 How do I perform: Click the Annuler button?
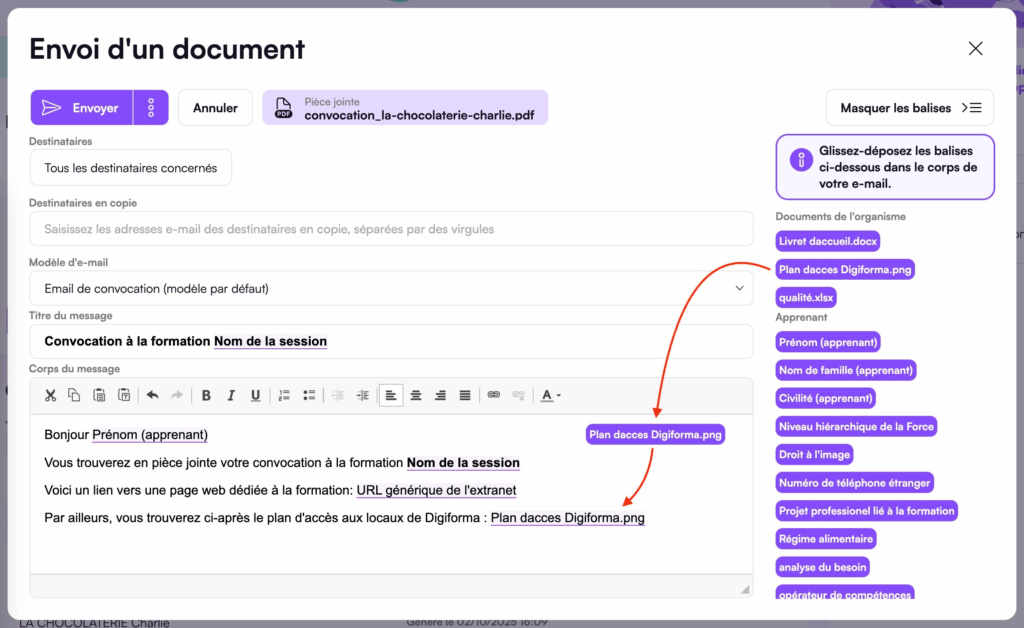[x=215, y=108]
